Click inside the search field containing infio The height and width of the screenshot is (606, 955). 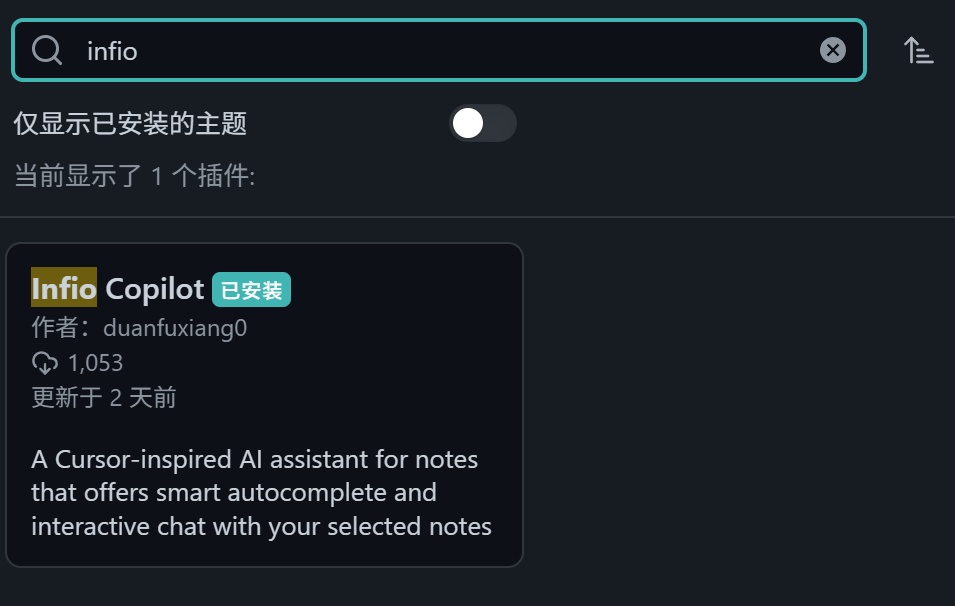pos(439,50)
